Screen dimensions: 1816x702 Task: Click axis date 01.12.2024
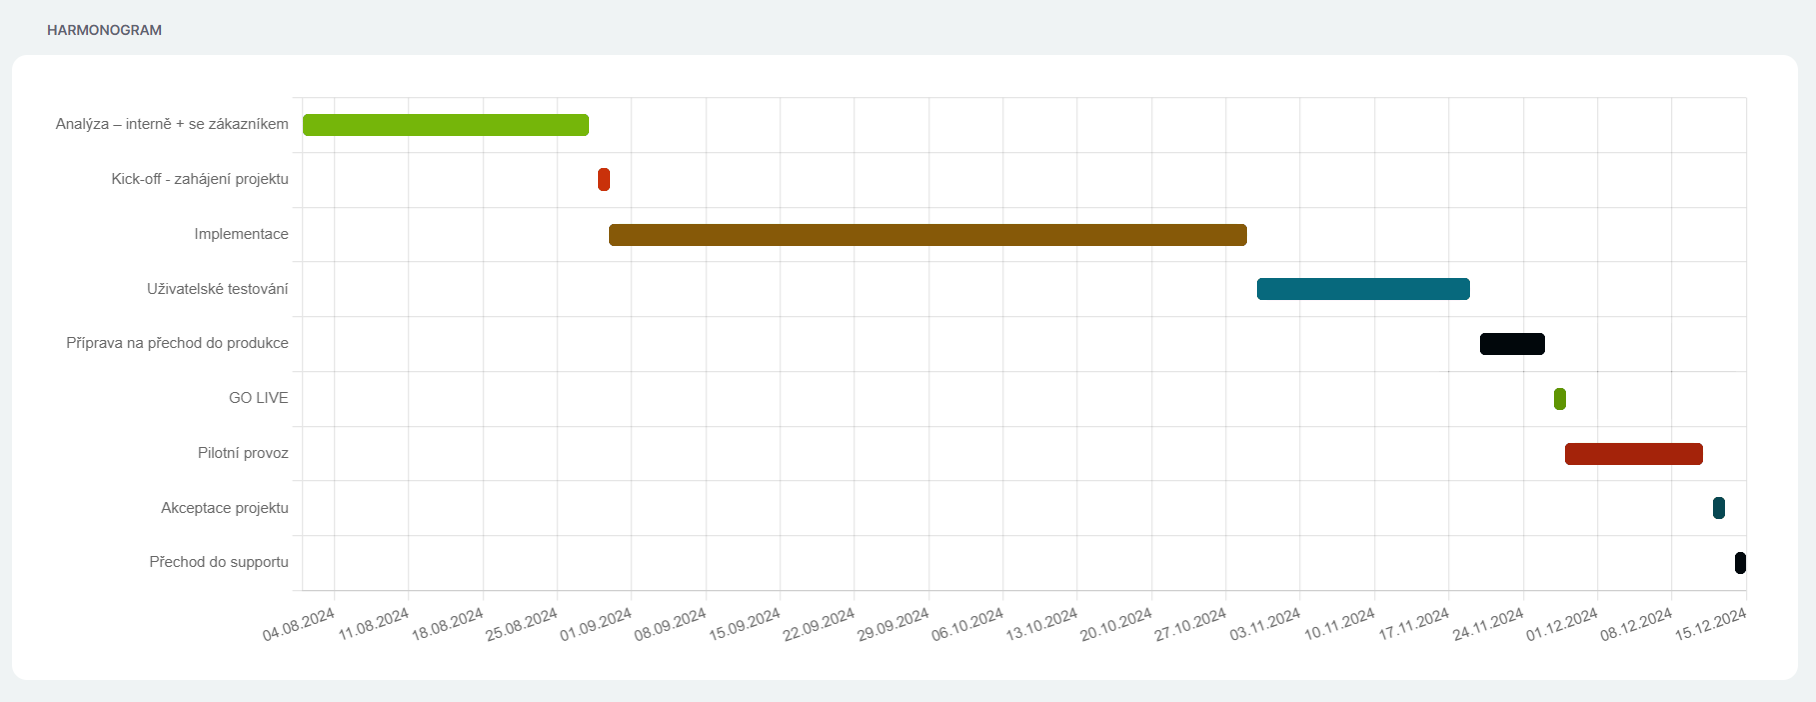(x=1562, y=625)
